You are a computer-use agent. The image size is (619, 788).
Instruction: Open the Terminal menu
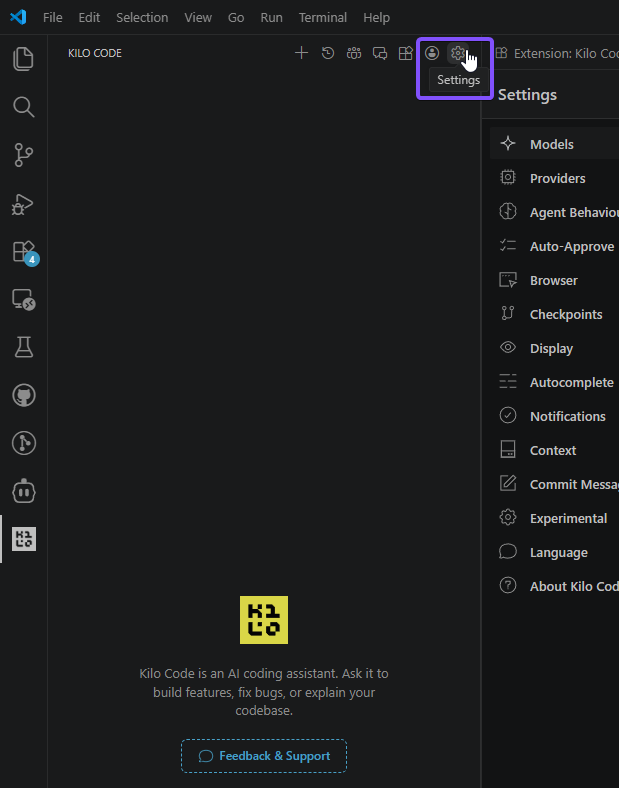tap(323, 18)
